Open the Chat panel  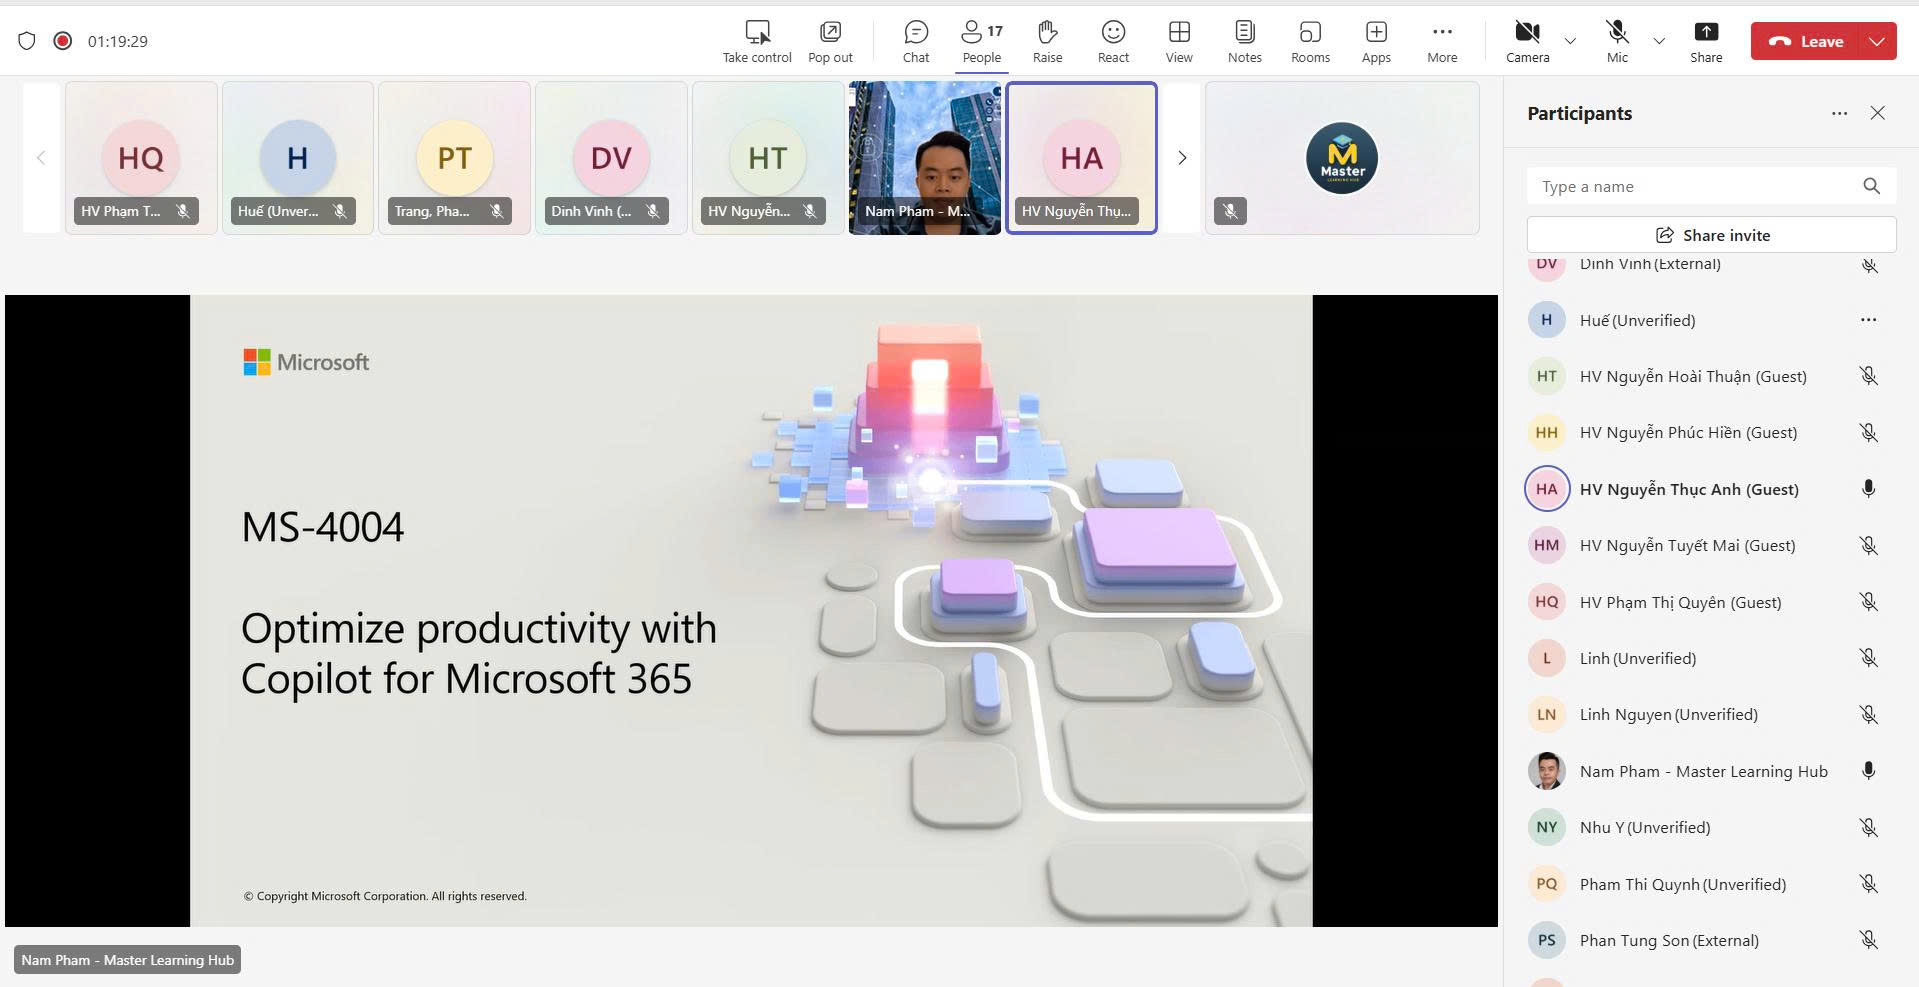pyautogui.click(x=915, y=42)
